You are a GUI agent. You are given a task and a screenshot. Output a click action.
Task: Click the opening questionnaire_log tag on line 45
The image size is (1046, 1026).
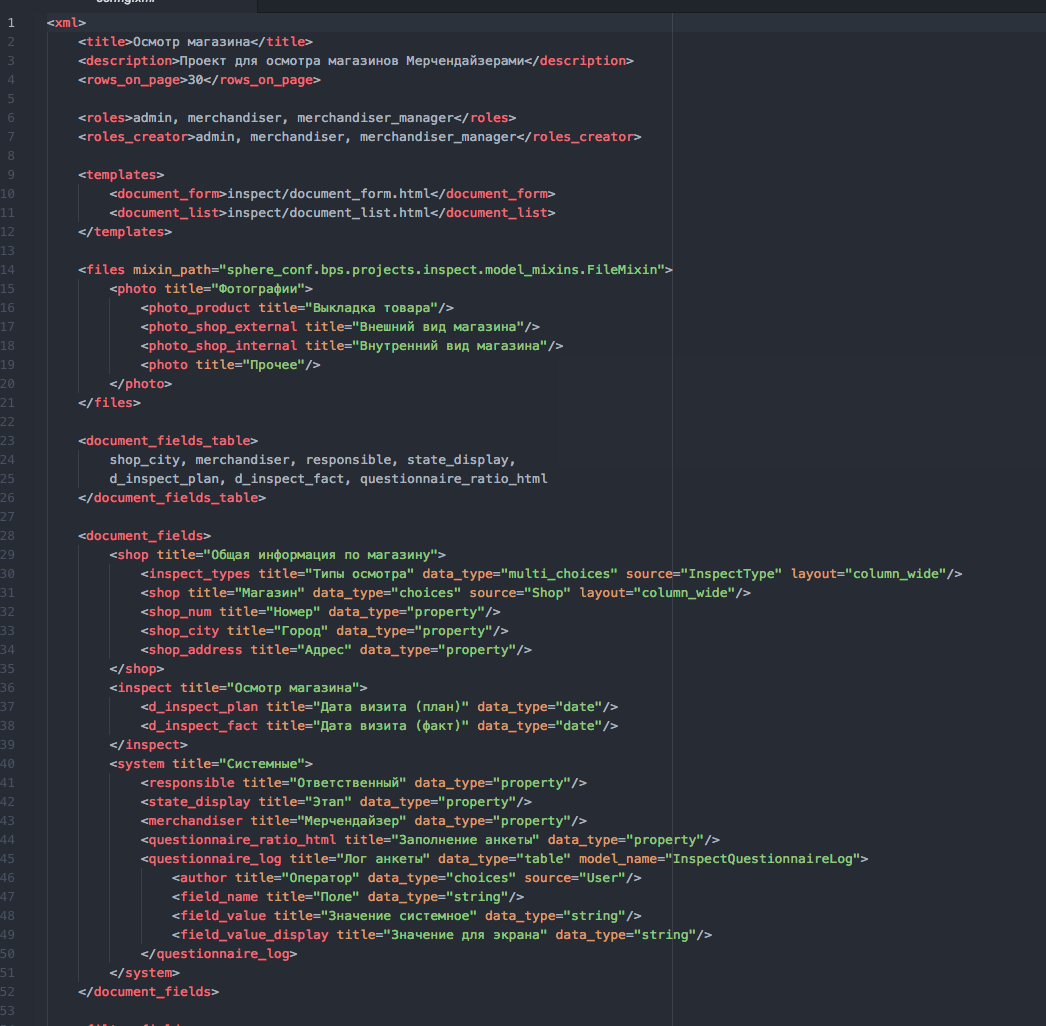(211, 859)
